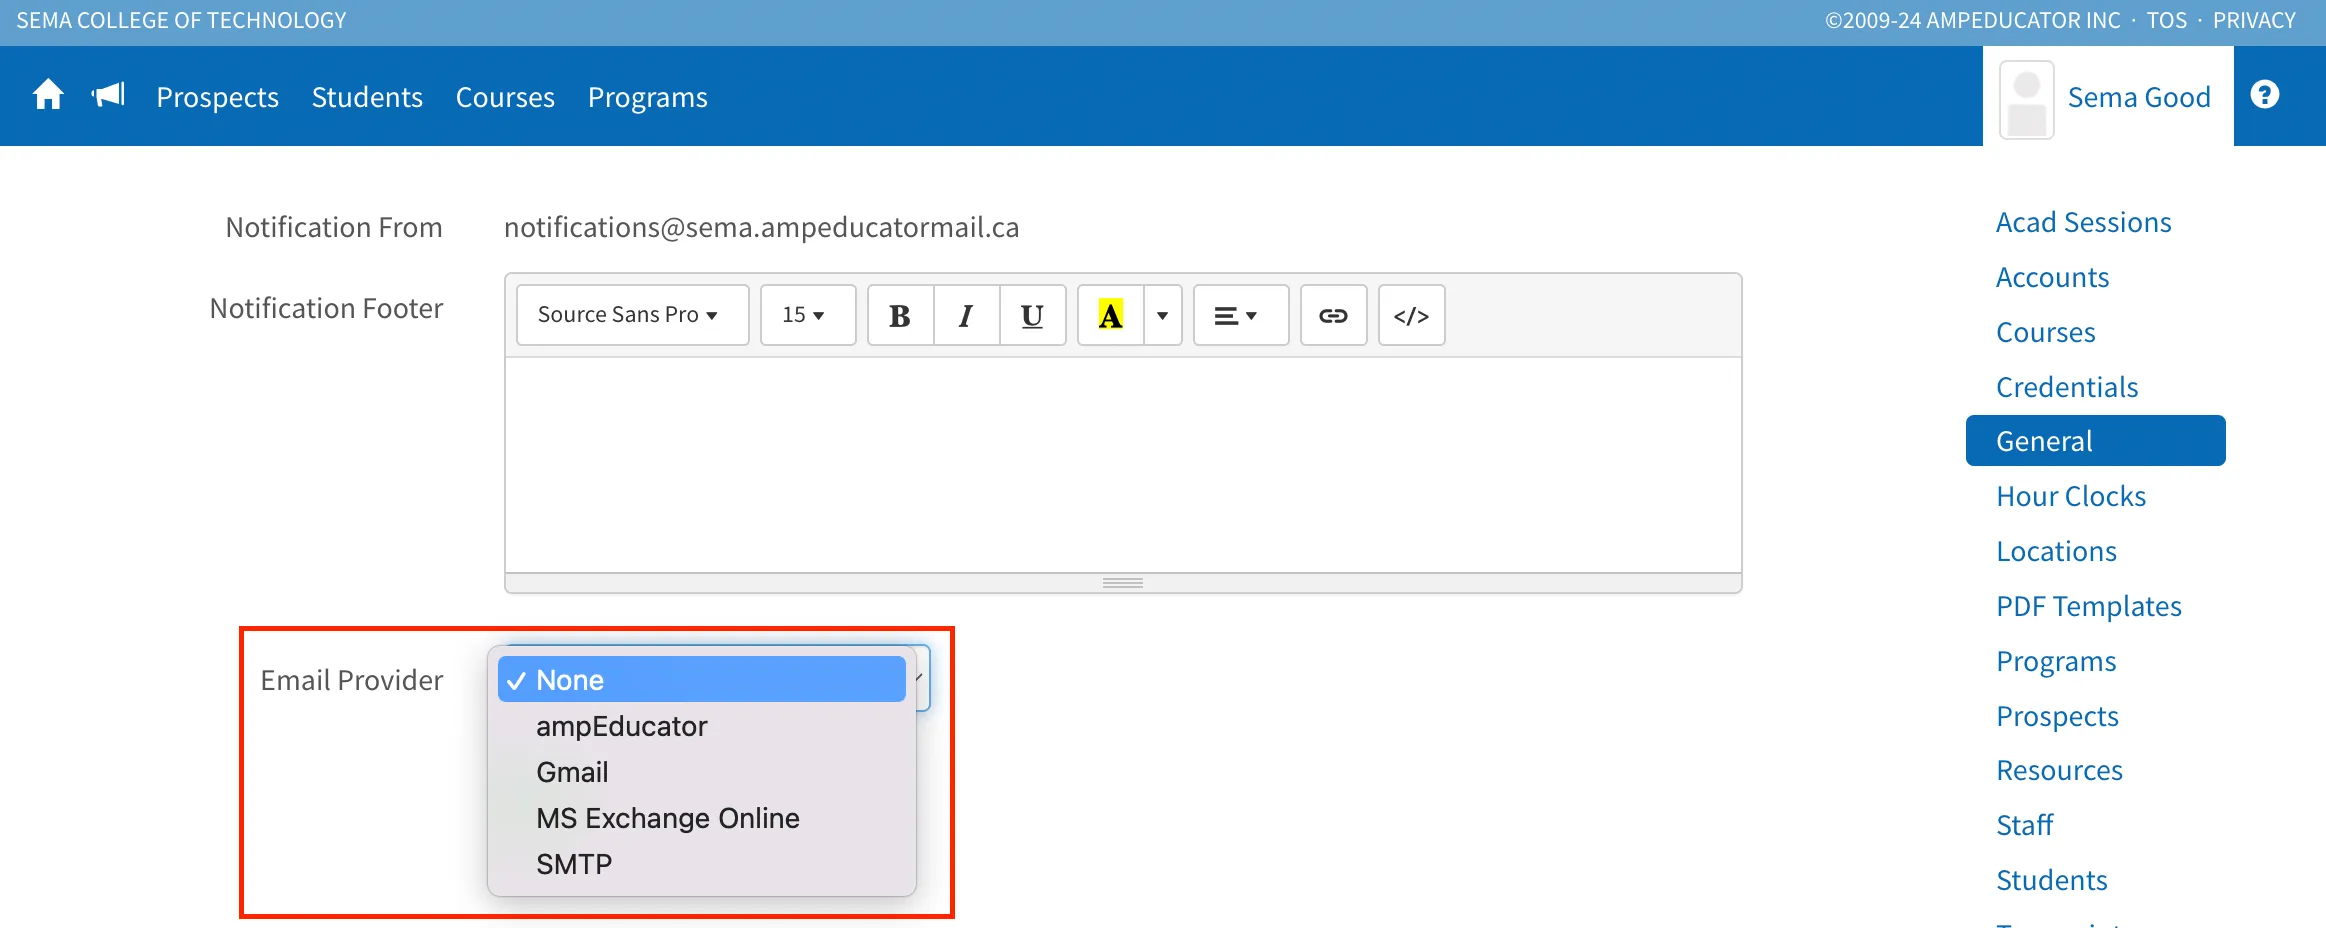Go to the Home icon
This screenshot has height=928, width=2326.
click(48, 96)
